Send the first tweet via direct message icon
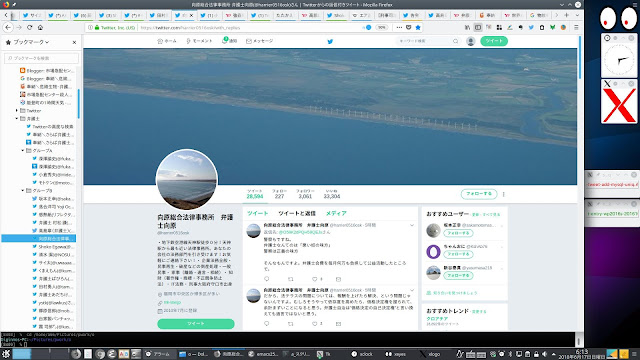 (338, 279)
